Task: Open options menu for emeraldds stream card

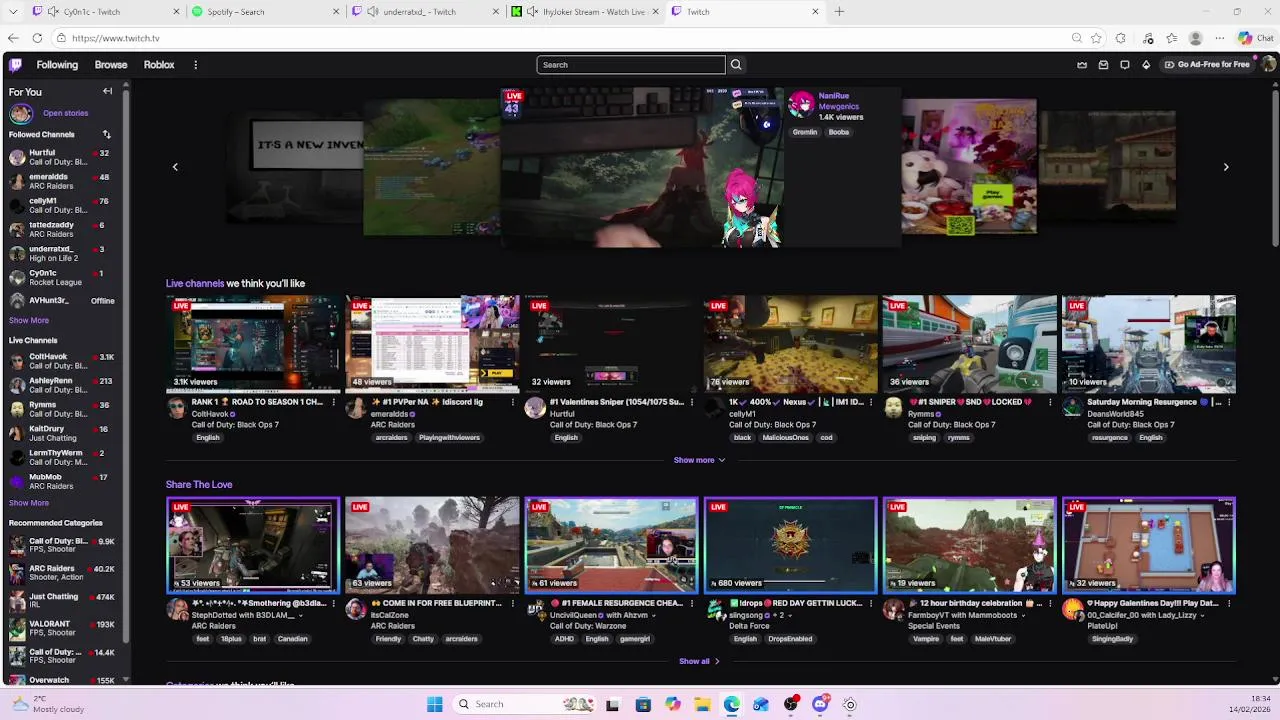Action: (513, 402)
